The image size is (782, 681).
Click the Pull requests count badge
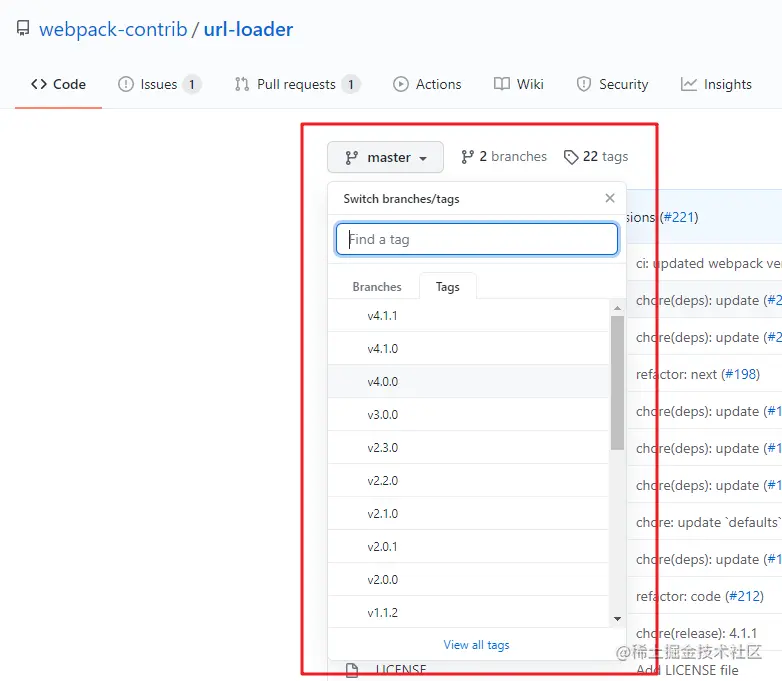click(351, 84)
